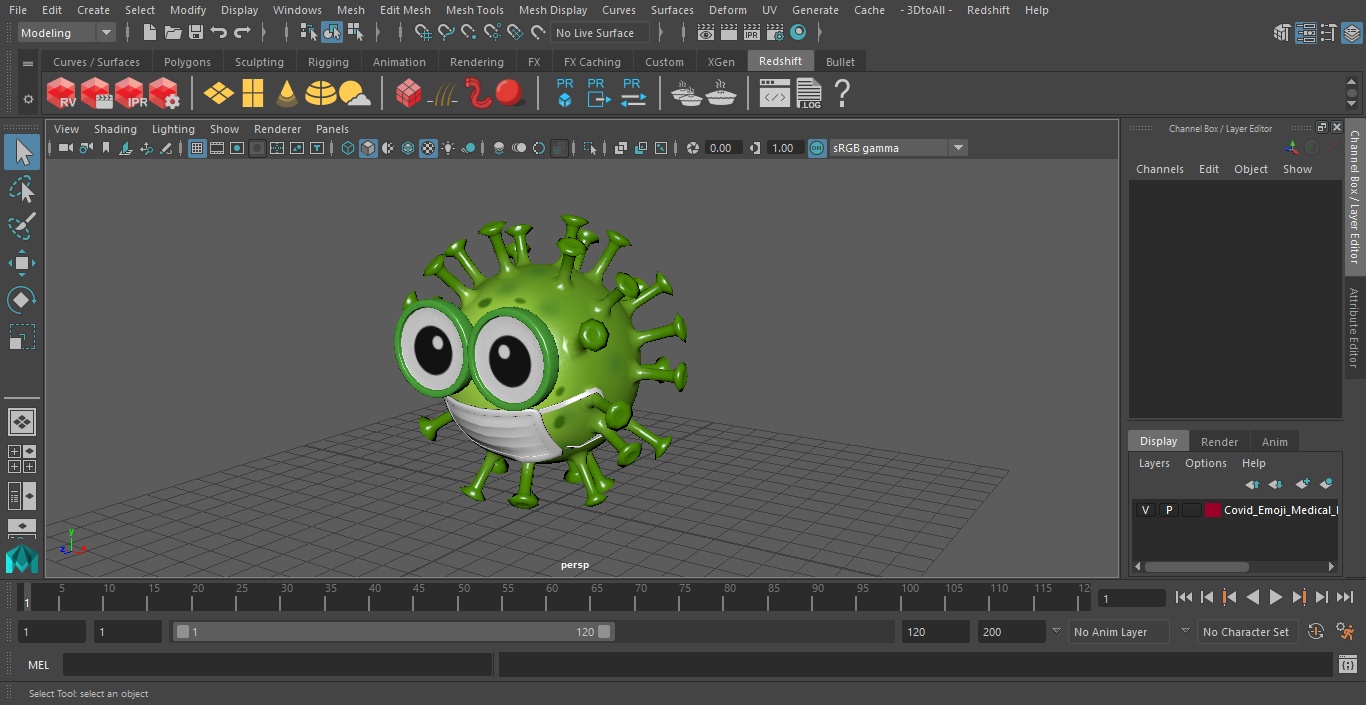Toggle auto key time icon near Character Set
The image size is (1366, 705).
coord(1316,632)
